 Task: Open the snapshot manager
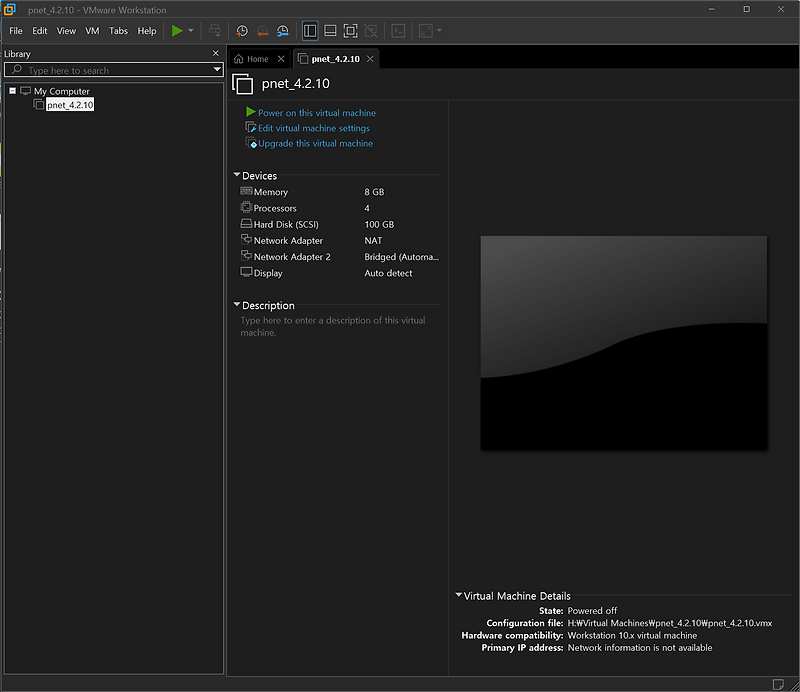pos(283,31)
